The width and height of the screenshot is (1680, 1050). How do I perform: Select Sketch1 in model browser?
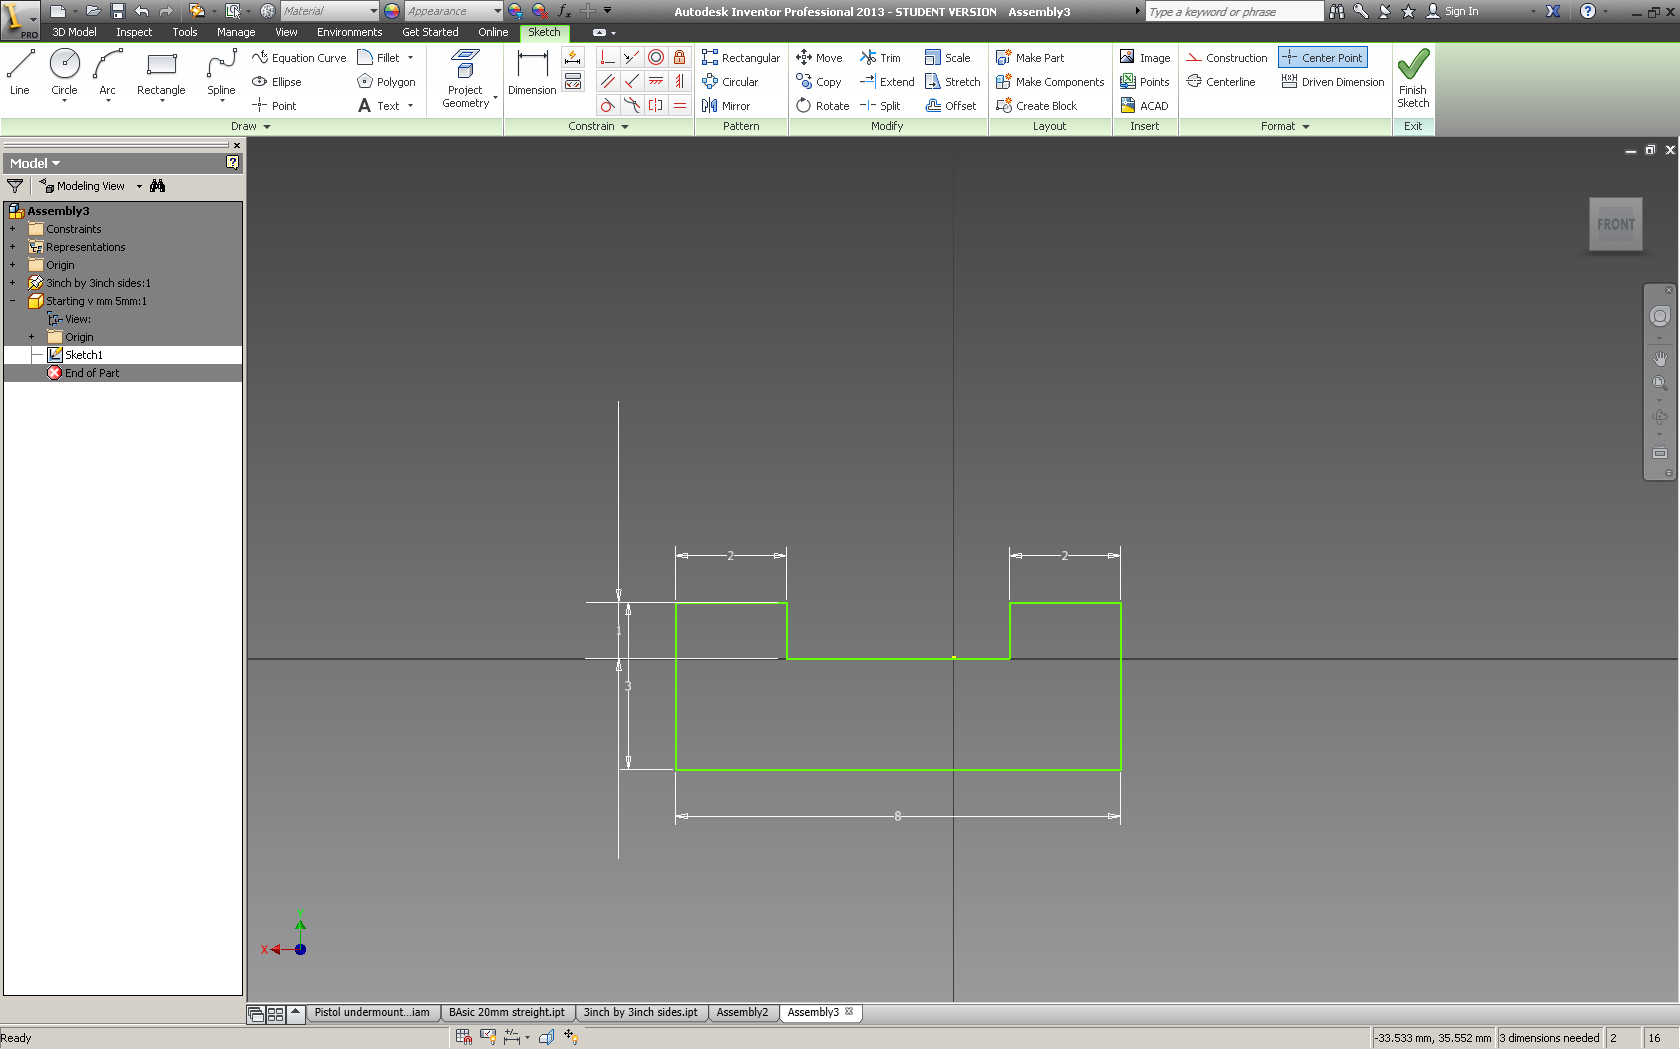pos(84,355)
